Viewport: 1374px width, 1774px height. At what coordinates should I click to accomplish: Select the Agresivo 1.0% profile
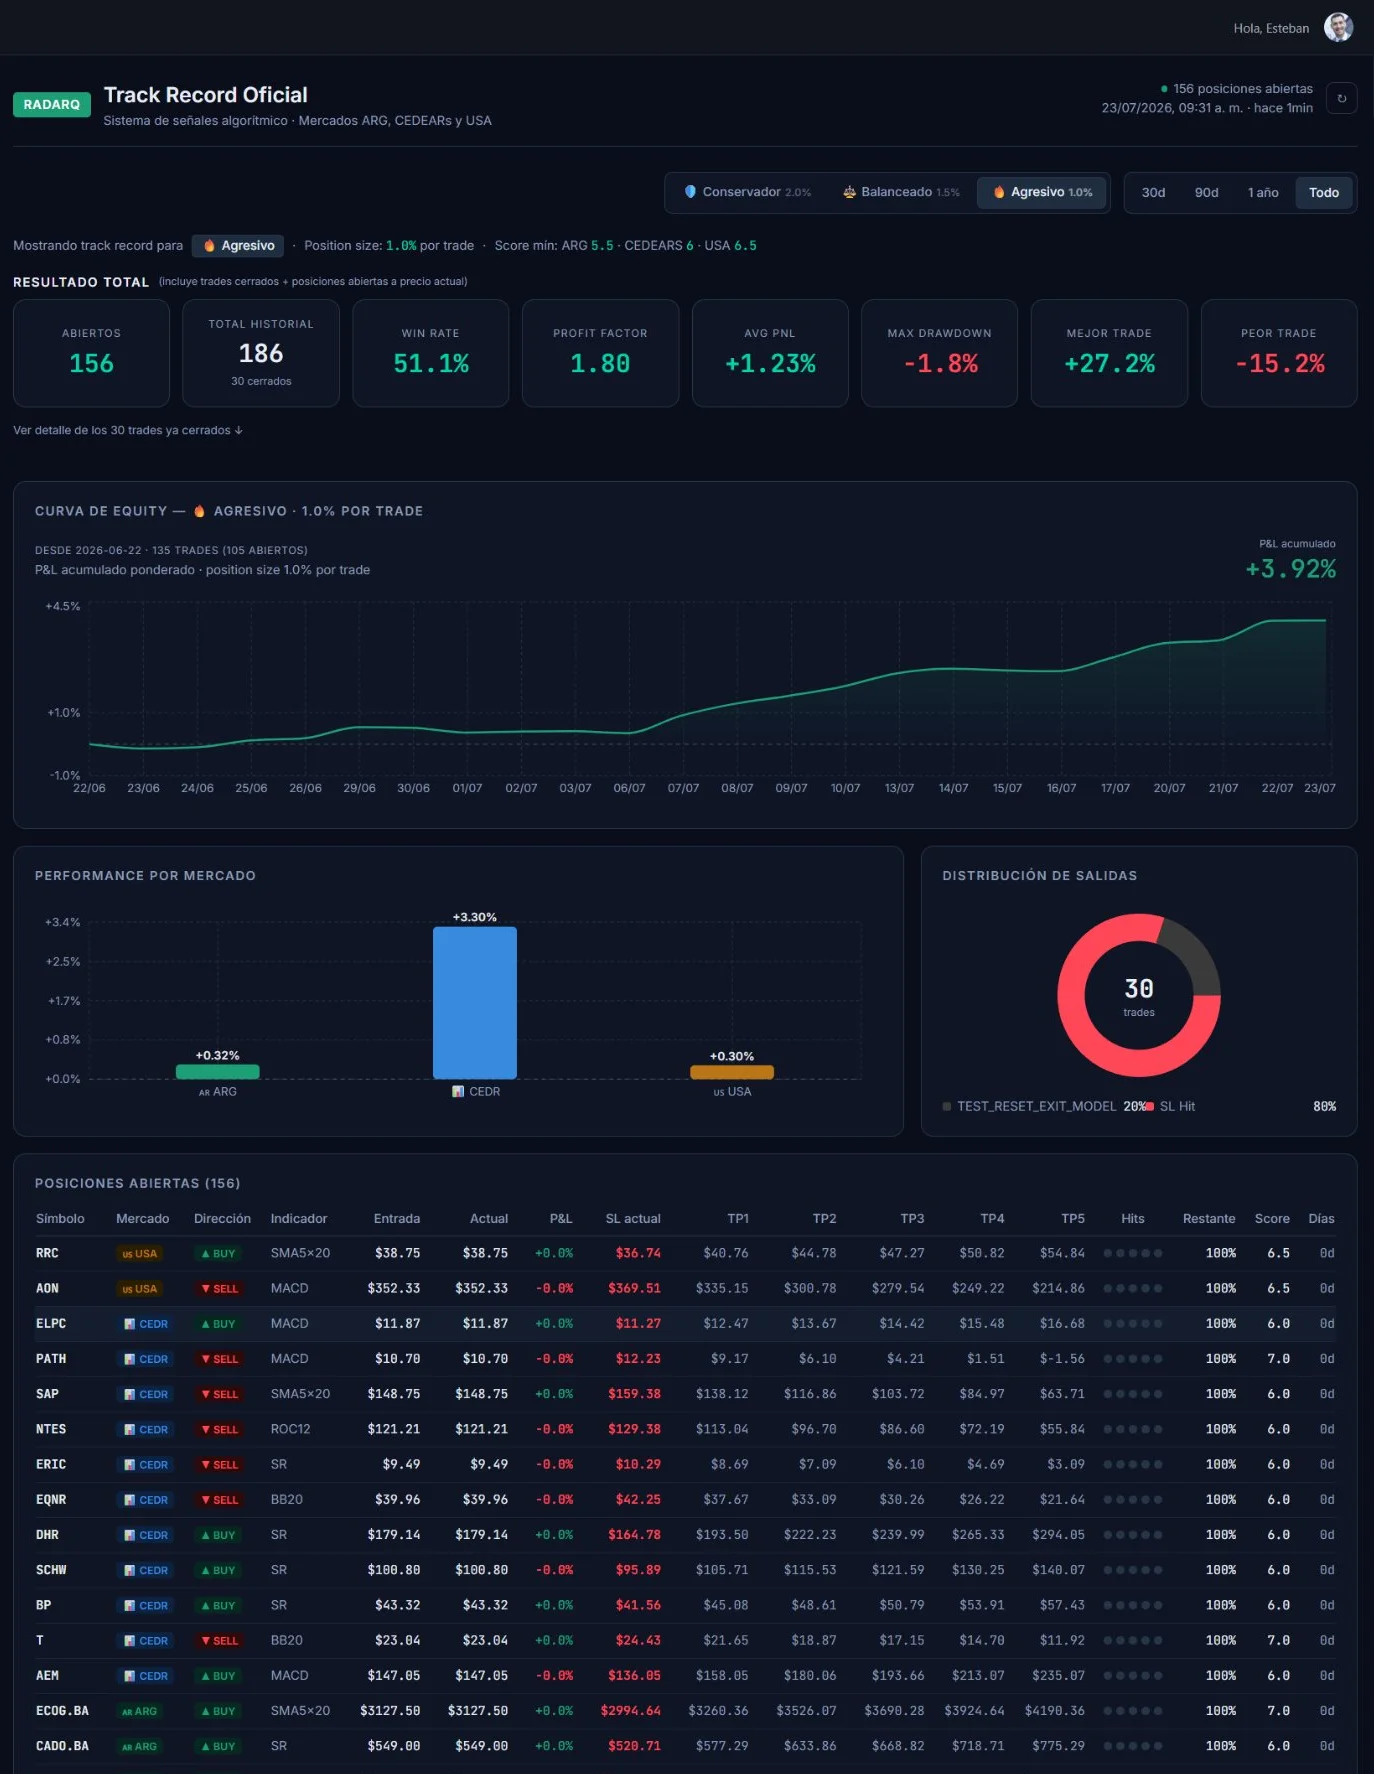tap(1042, 192)
